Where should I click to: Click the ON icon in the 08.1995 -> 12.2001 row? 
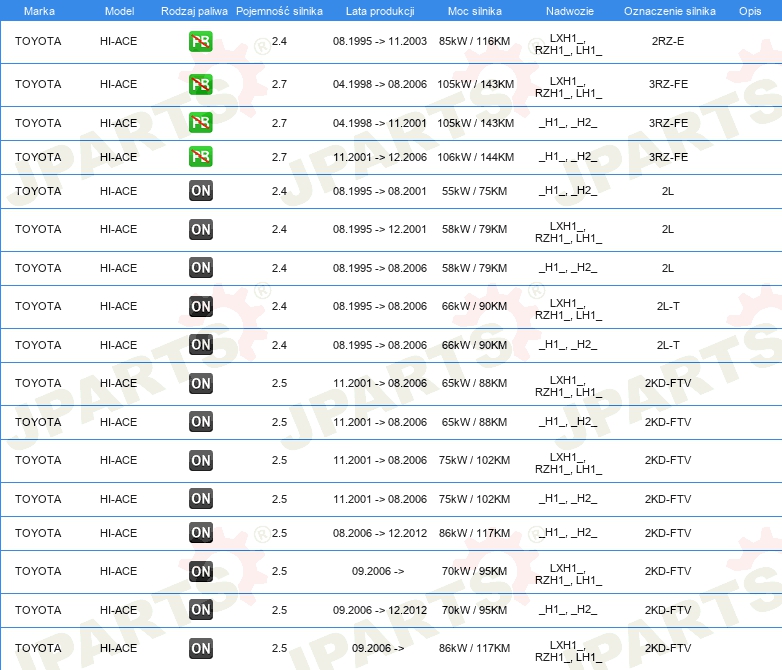[200, 229]
